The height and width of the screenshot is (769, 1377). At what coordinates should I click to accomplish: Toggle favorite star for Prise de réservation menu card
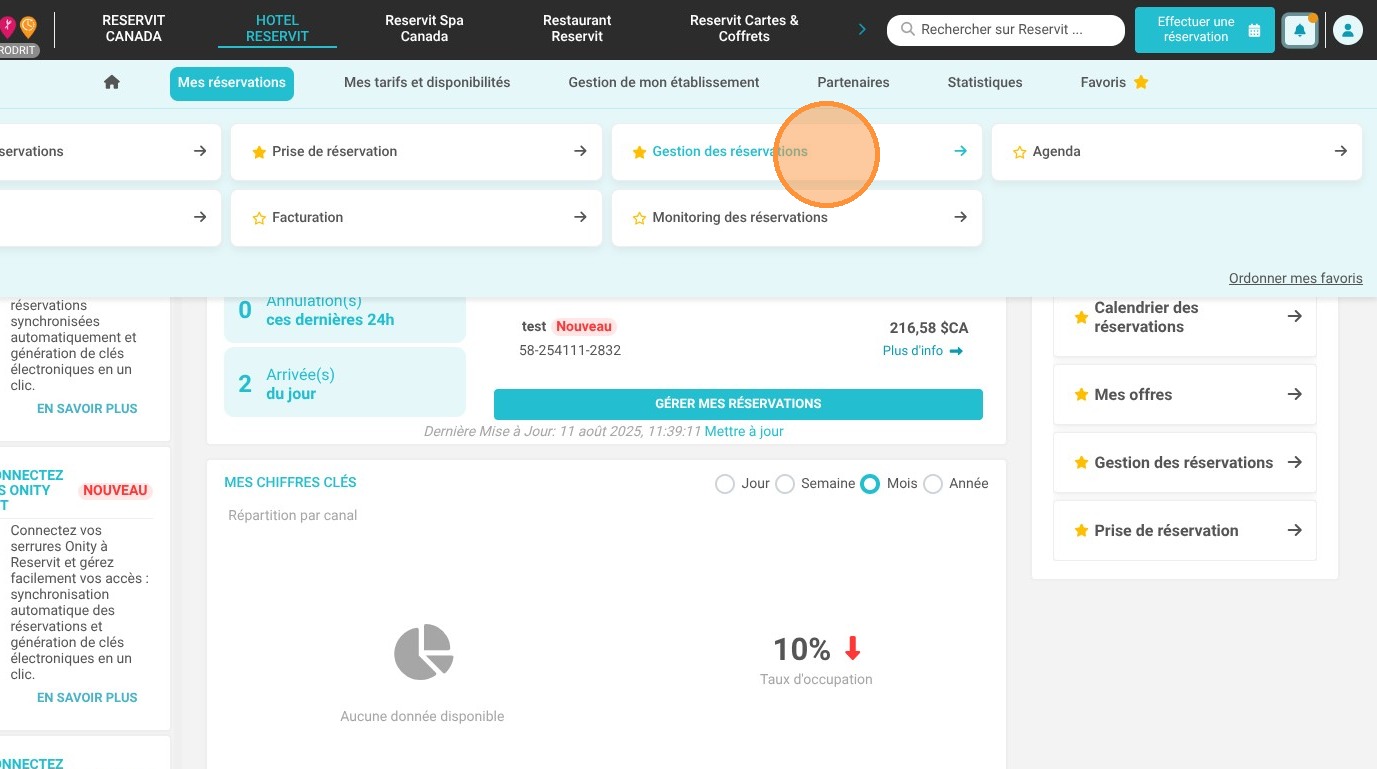(x=259, y=152)
